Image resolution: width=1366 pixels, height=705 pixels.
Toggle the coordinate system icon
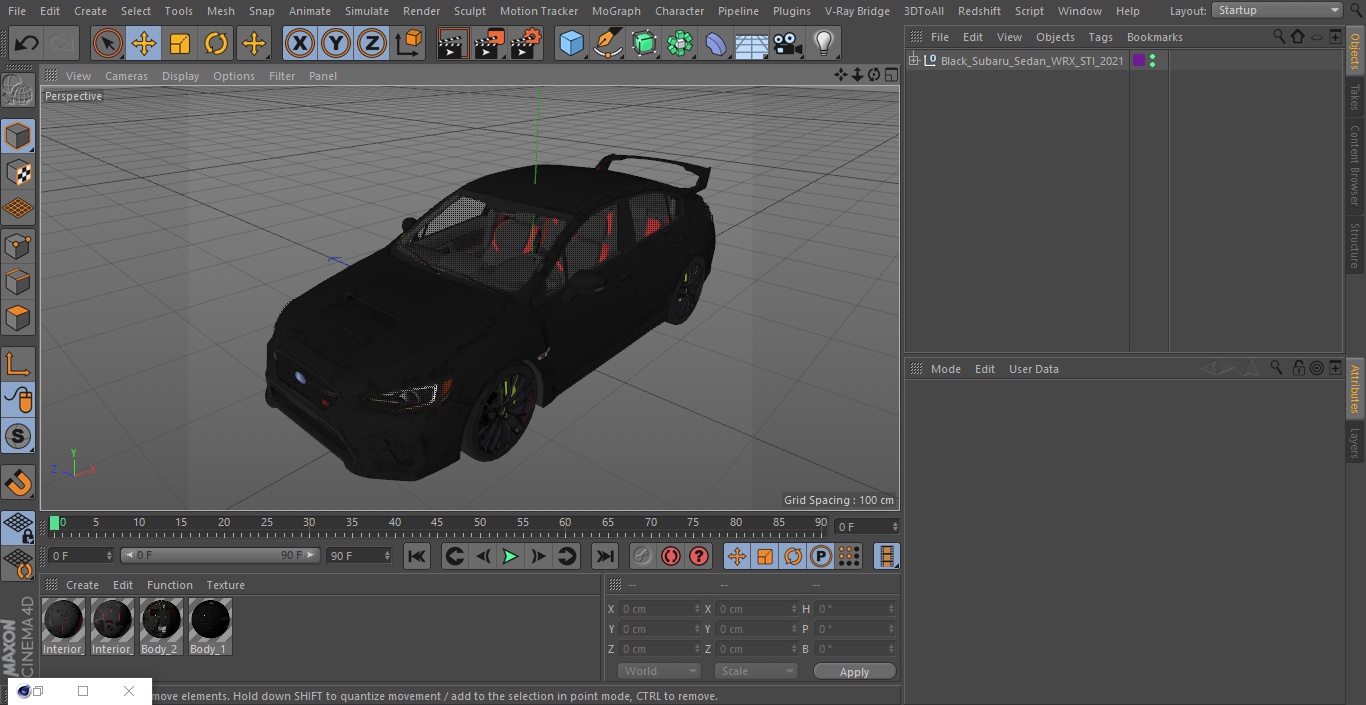pyautogui.click(x=409, y=43)
